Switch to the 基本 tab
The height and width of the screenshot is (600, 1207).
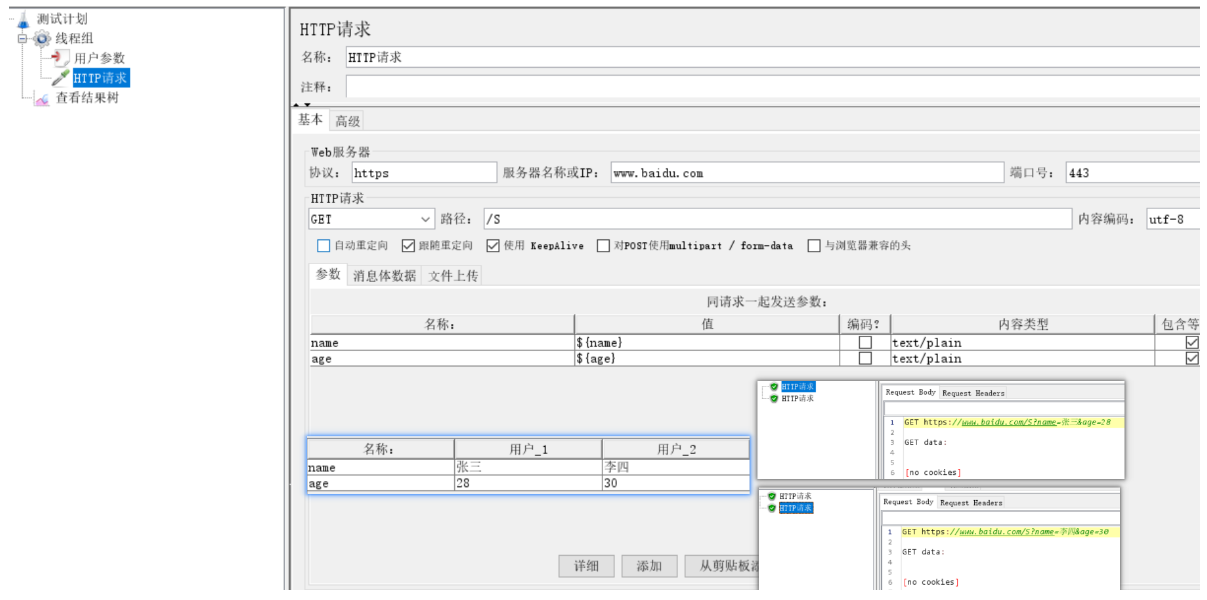(x=311, y=120)
